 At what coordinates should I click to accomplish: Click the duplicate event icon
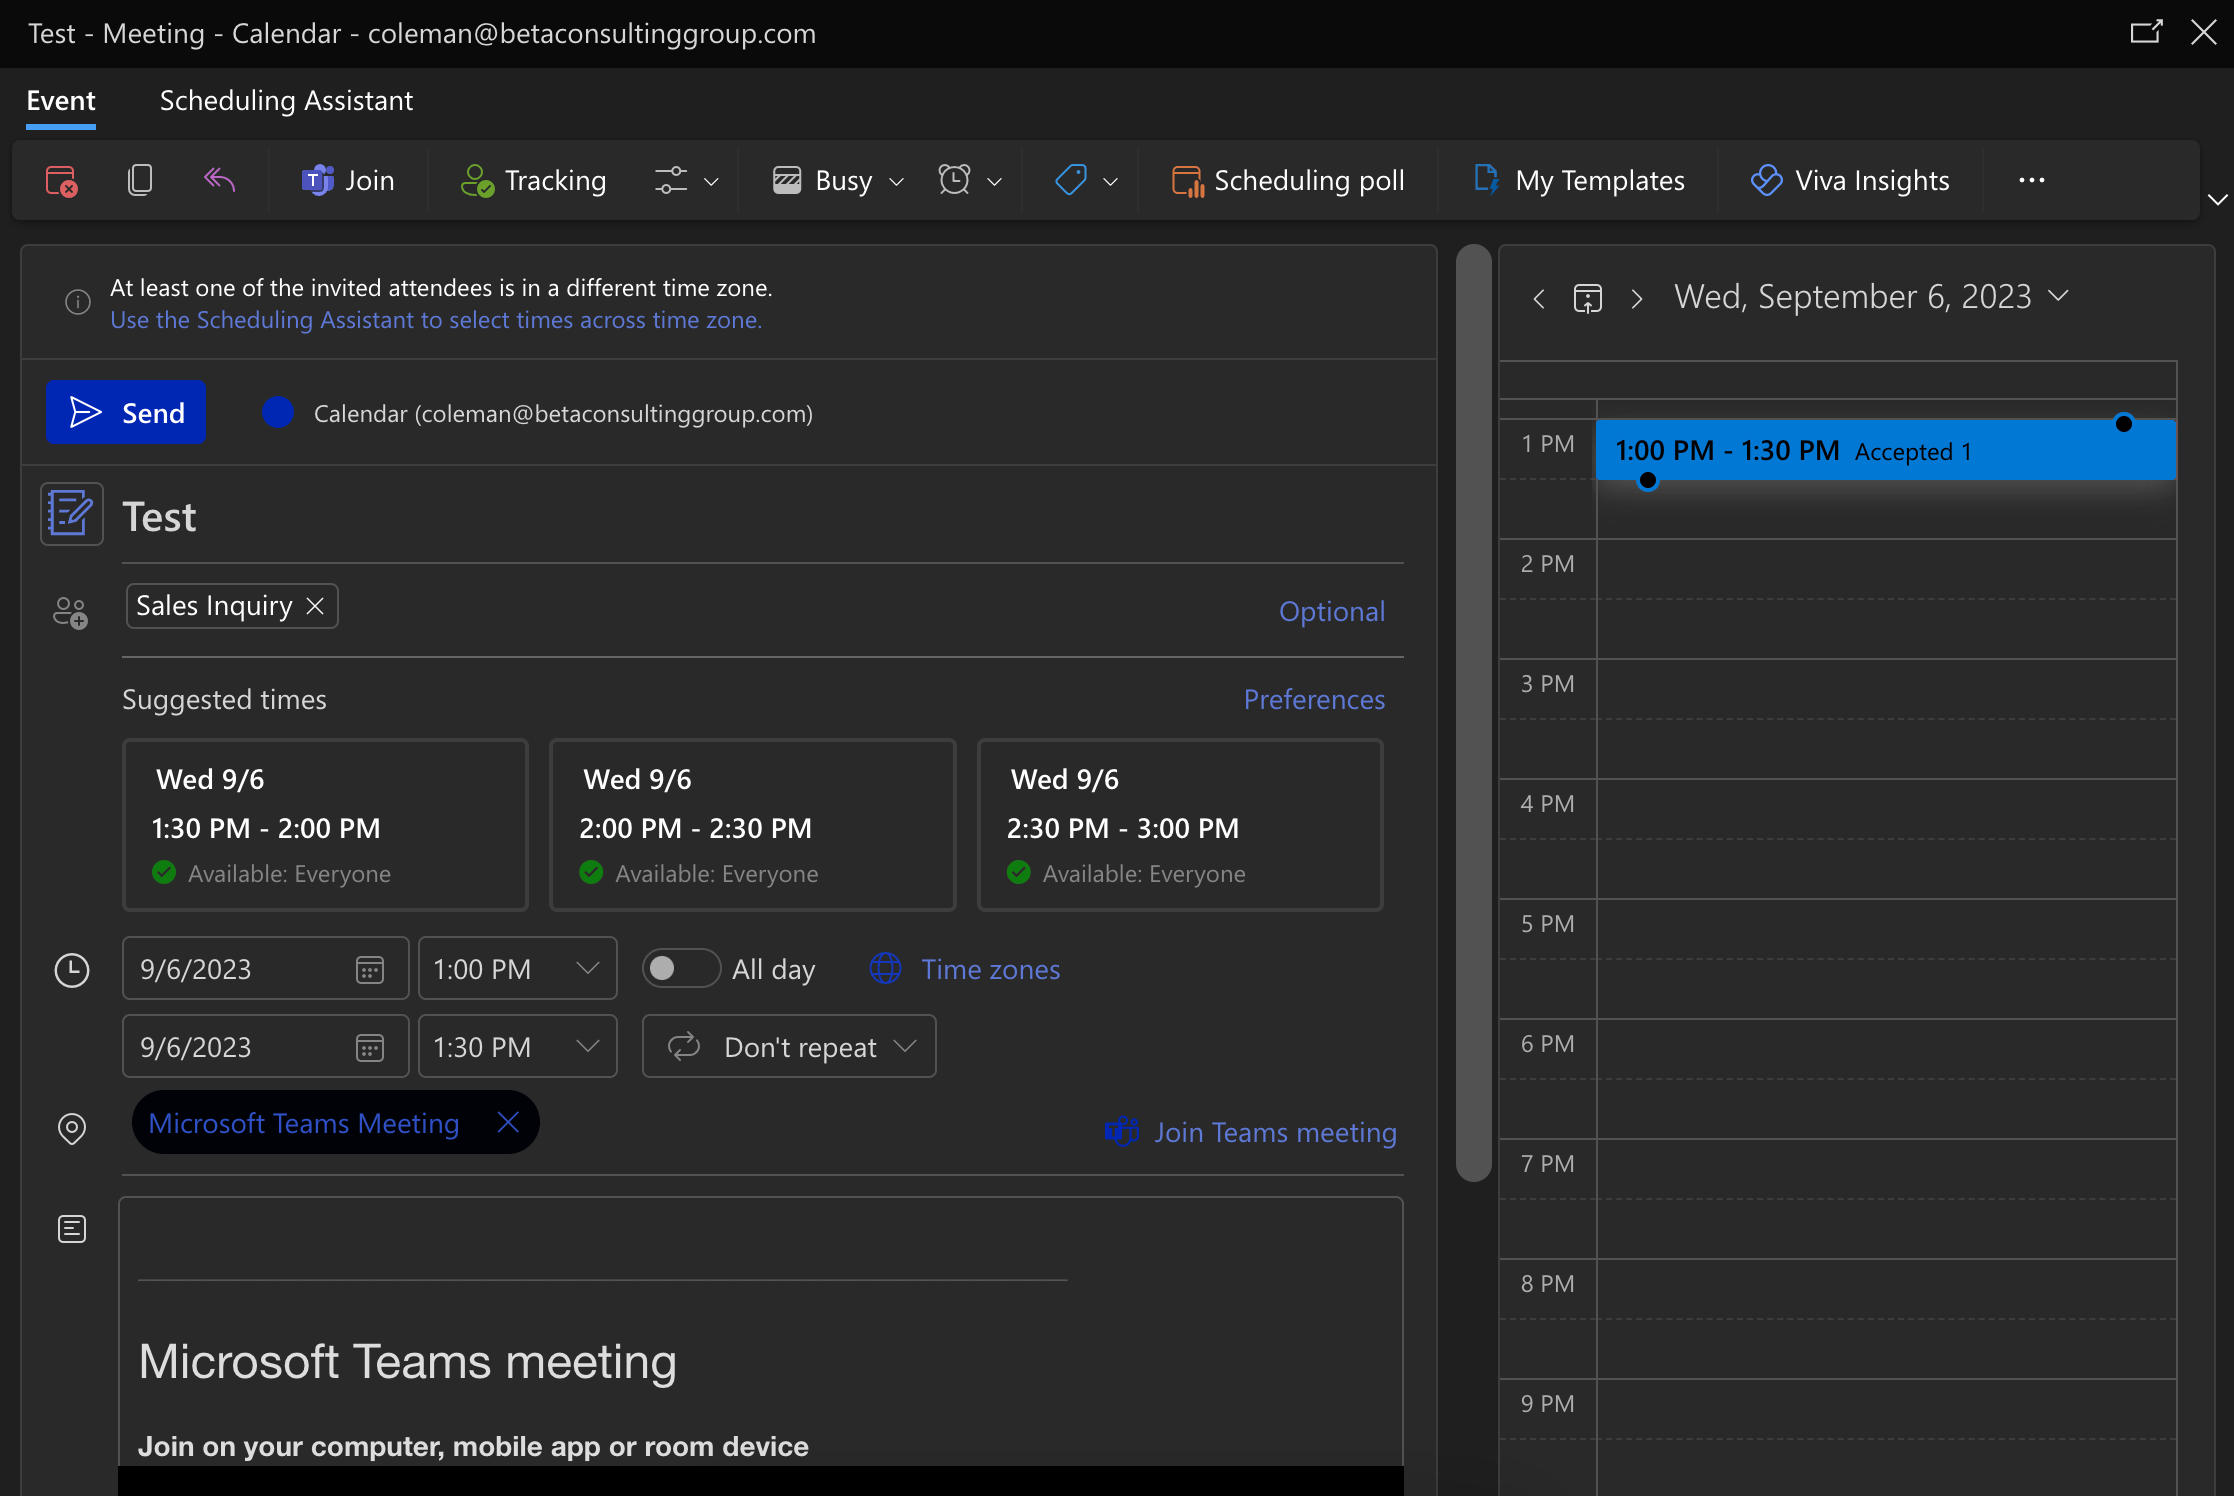coord(140,181)
